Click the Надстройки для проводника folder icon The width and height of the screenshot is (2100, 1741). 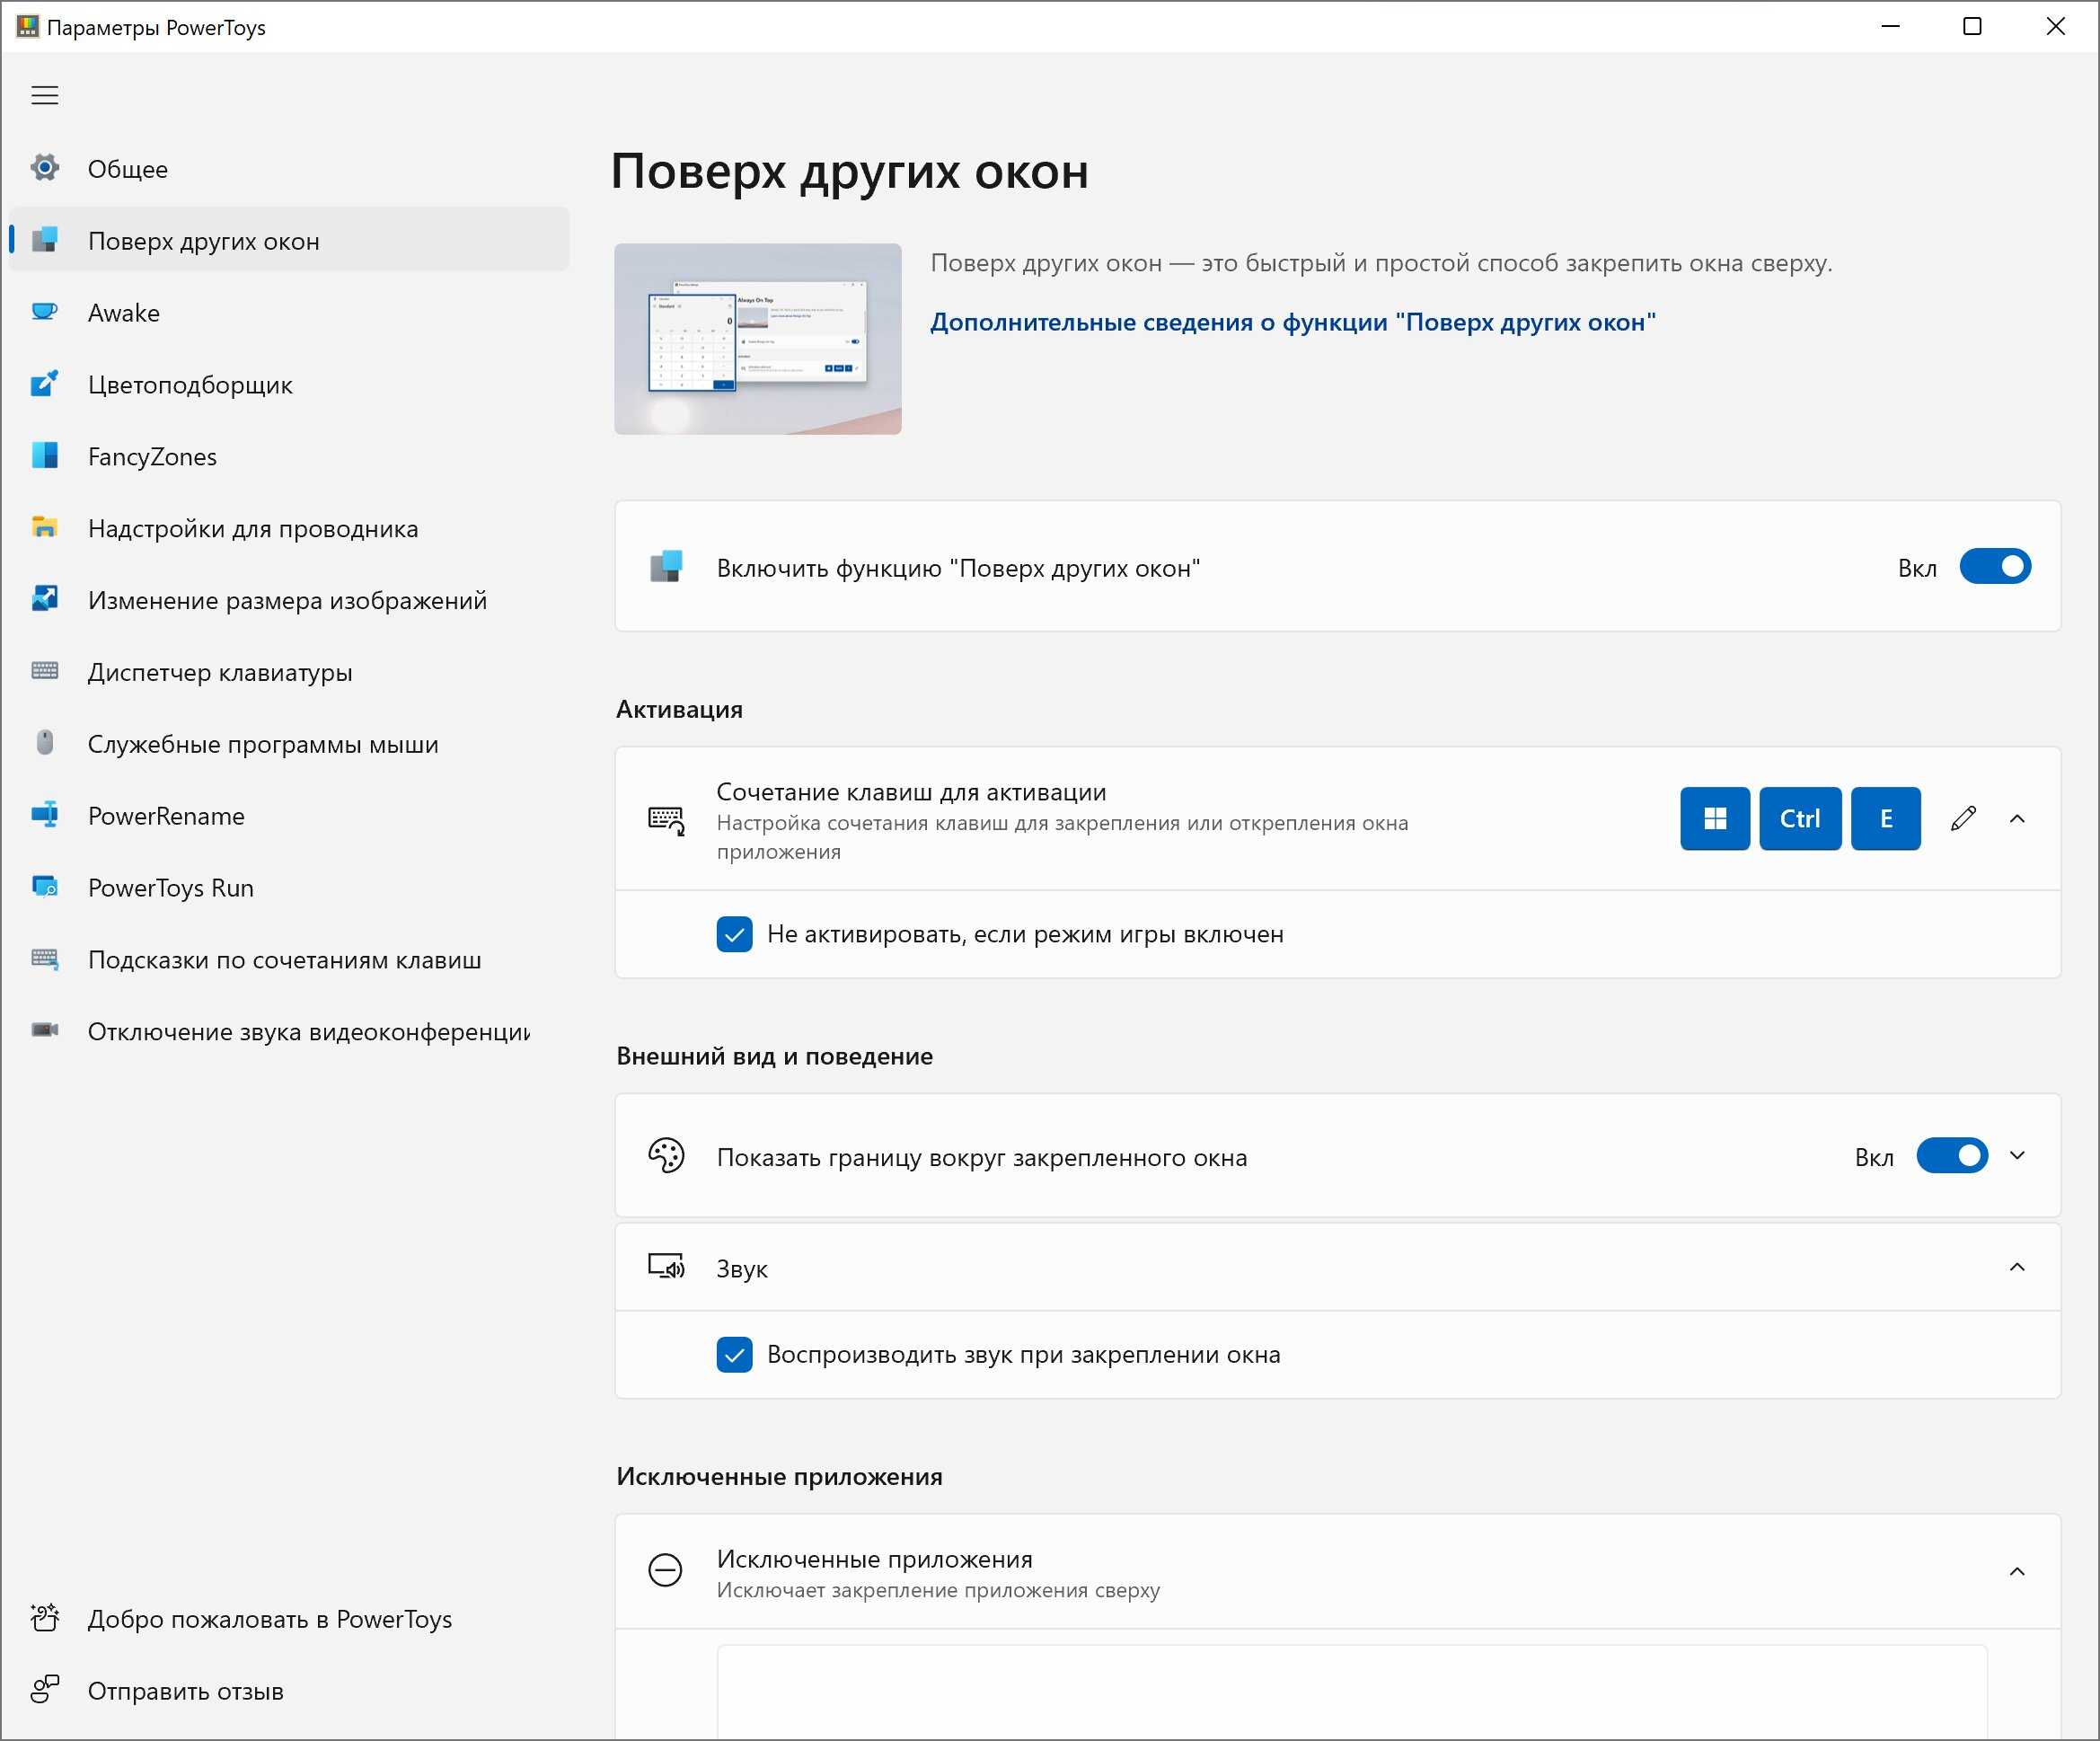pos(45,528)
